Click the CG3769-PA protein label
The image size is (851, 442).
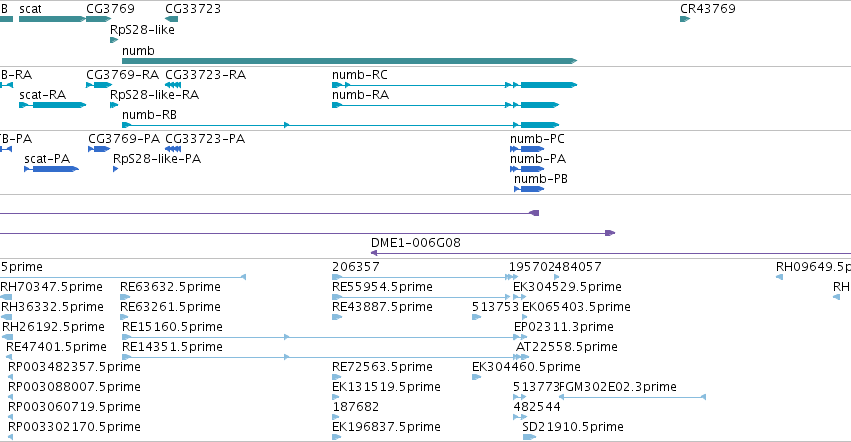pyautogui.click(x=124, y=138)
